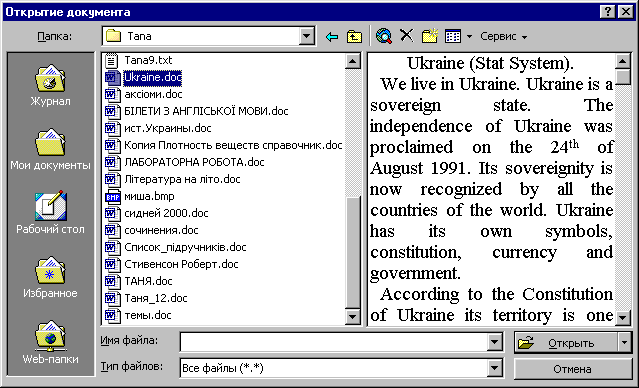Click the Word icon beside сидней 2000.doc

point(112,214)
